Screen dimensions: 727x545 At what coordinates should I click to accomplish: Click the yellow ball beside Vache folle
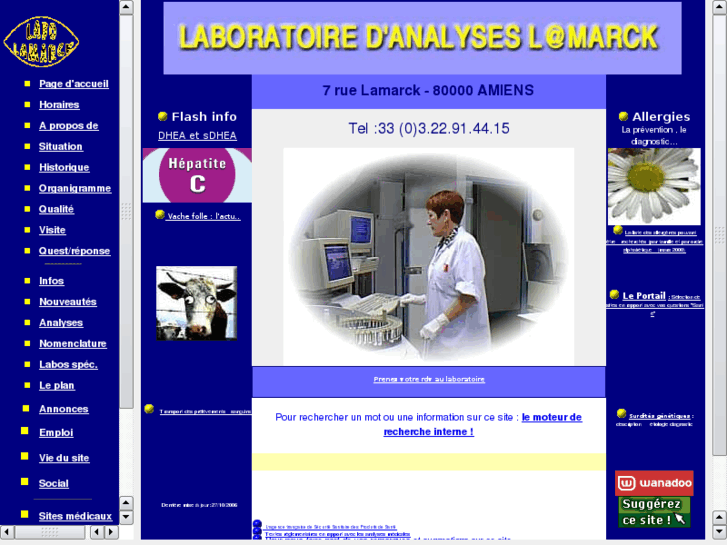point(160,214)
